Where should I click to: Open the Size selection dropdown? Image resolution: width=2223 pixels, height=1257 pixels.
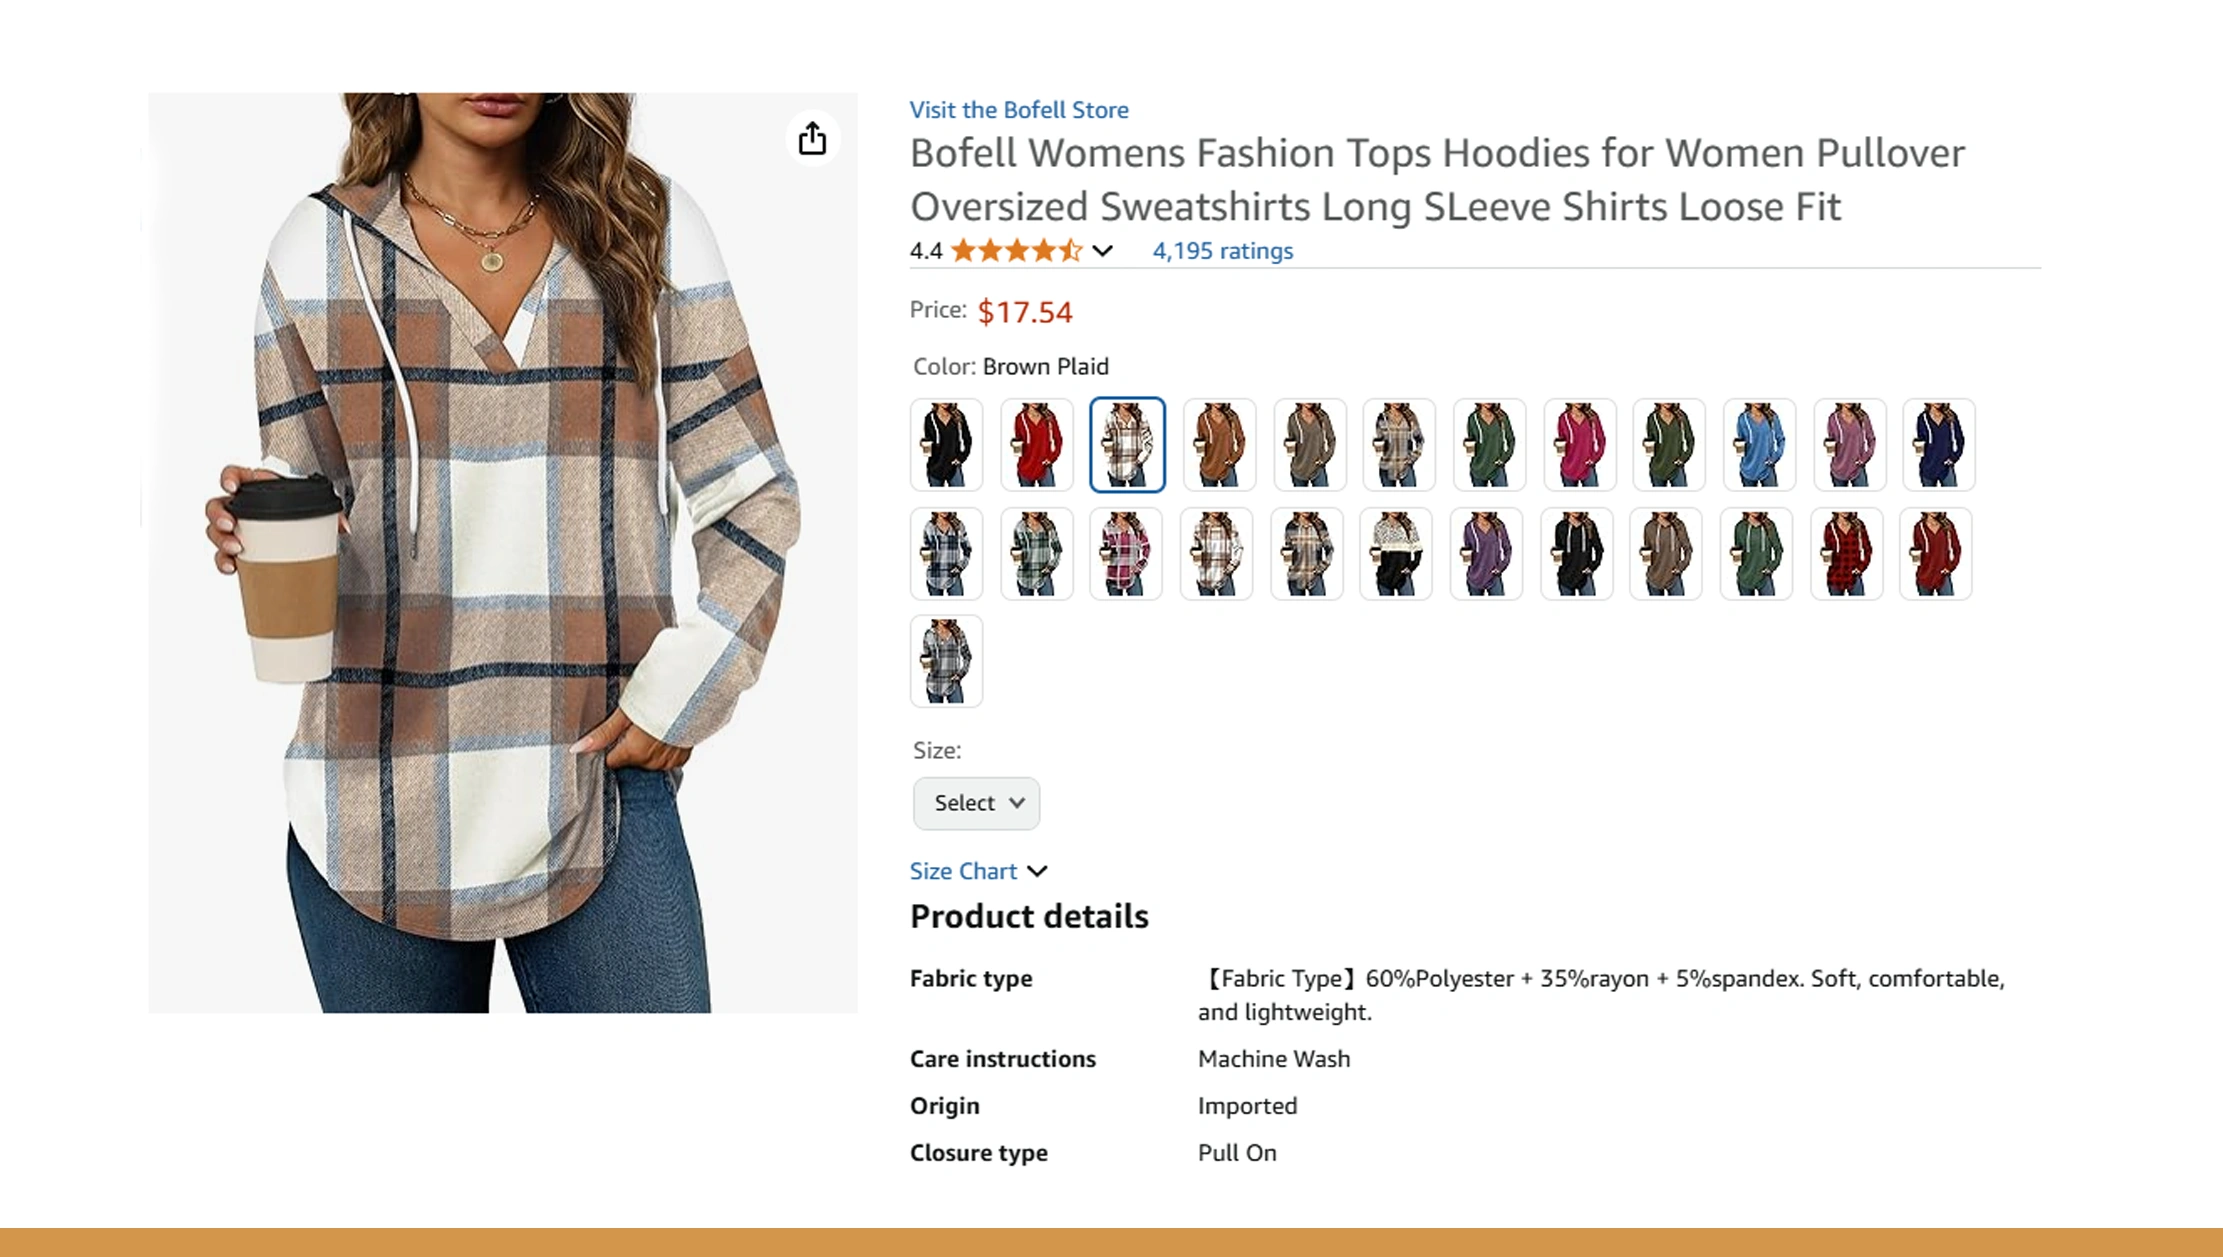tap(975, 803)
